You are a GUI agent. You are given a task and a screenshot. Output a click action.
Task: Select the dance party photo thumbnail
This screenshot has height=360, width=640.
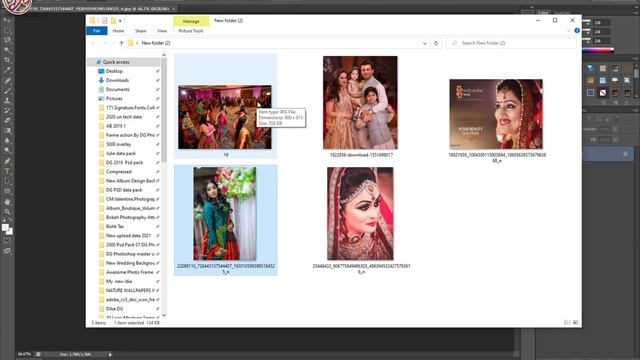[224, 117]
